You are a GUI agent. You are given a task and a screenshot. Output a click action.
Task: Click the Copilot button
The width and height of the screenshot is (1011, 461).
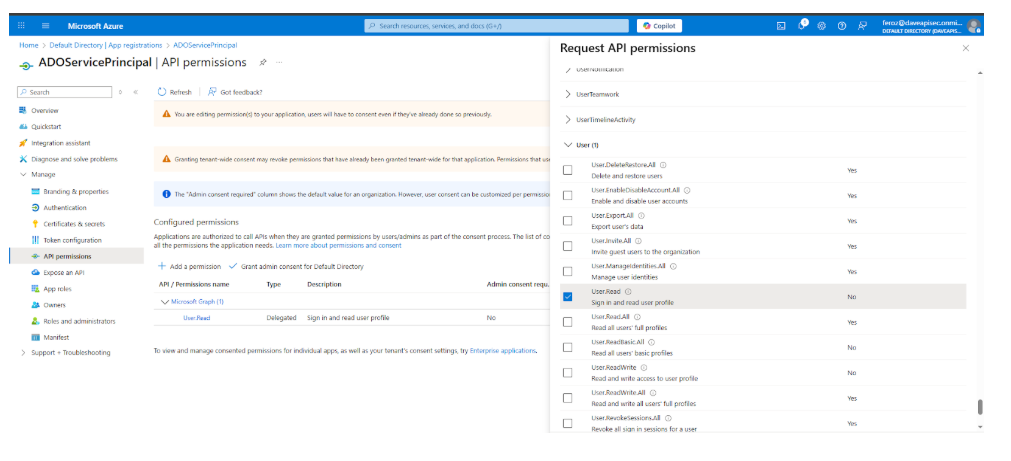(659, 26)
